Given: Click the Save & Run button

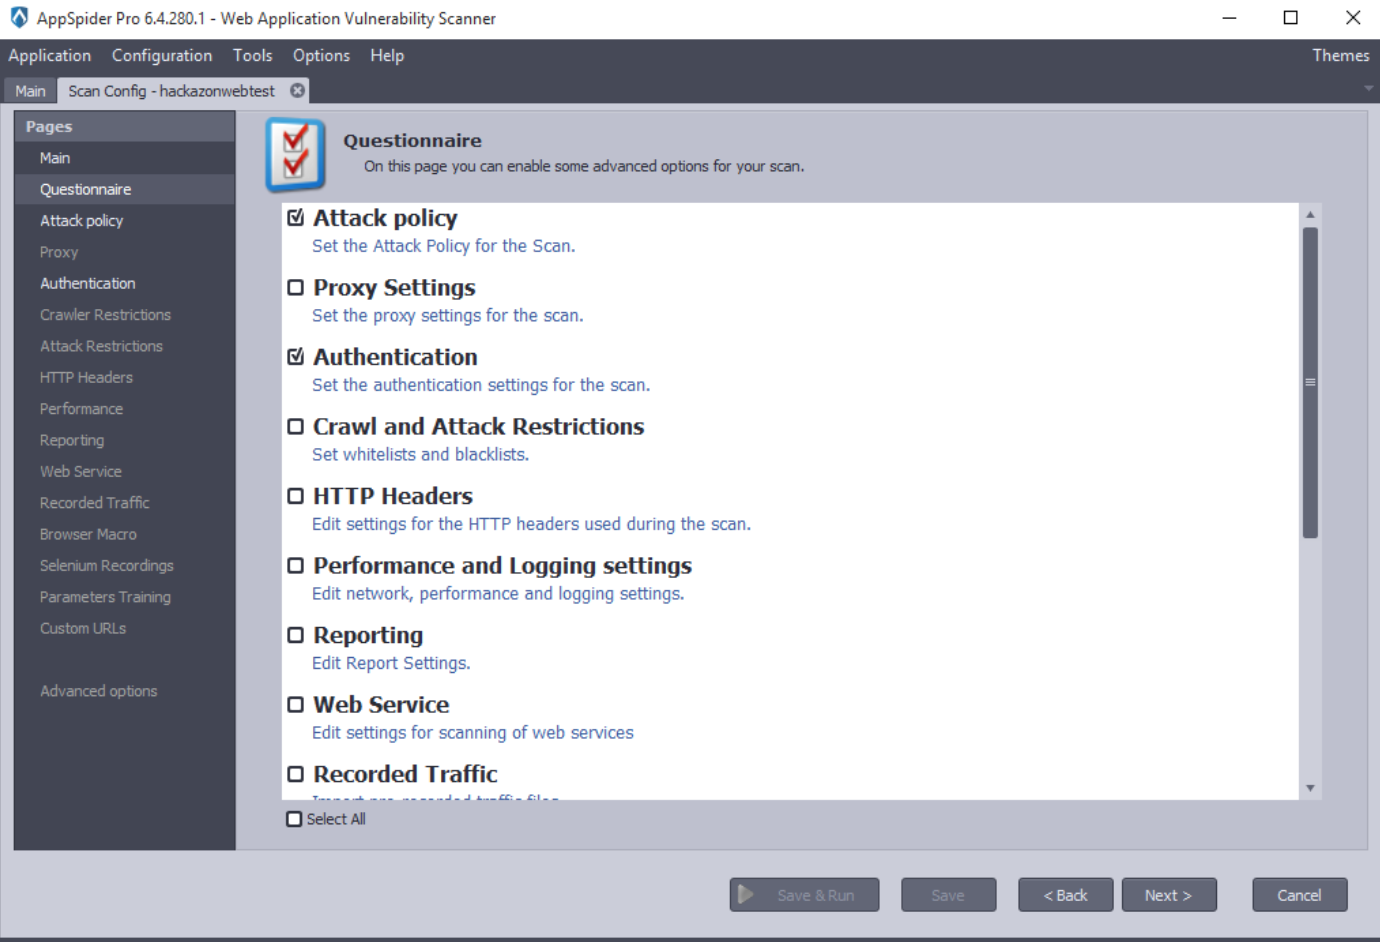Looking at the screenshot, I should point(805,895).
